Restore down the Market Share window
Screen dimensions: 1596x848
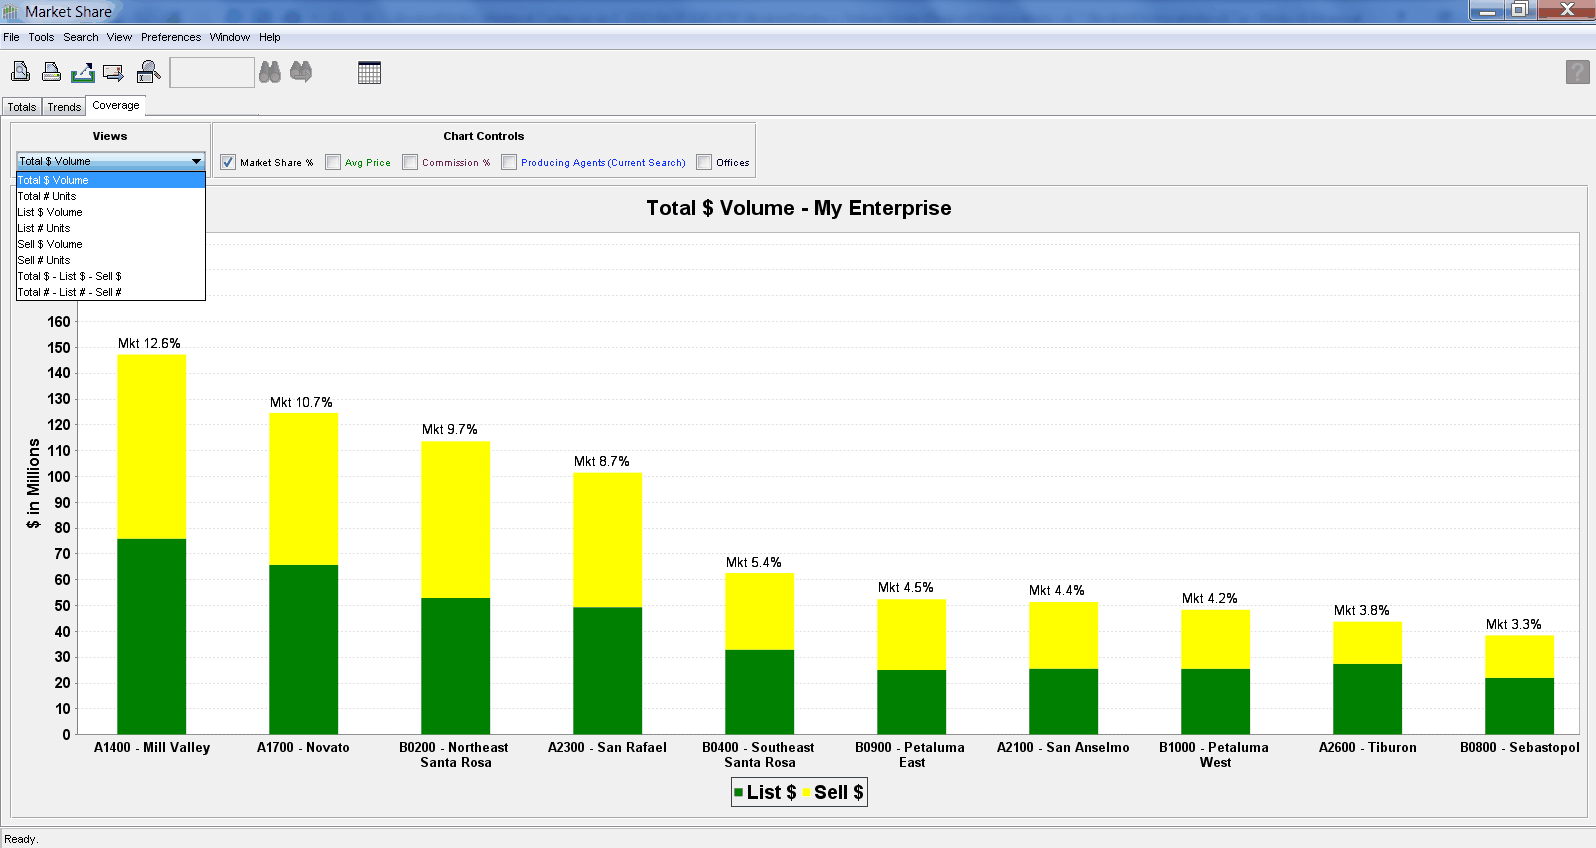pyautogui.click(x=1519, y=10)
